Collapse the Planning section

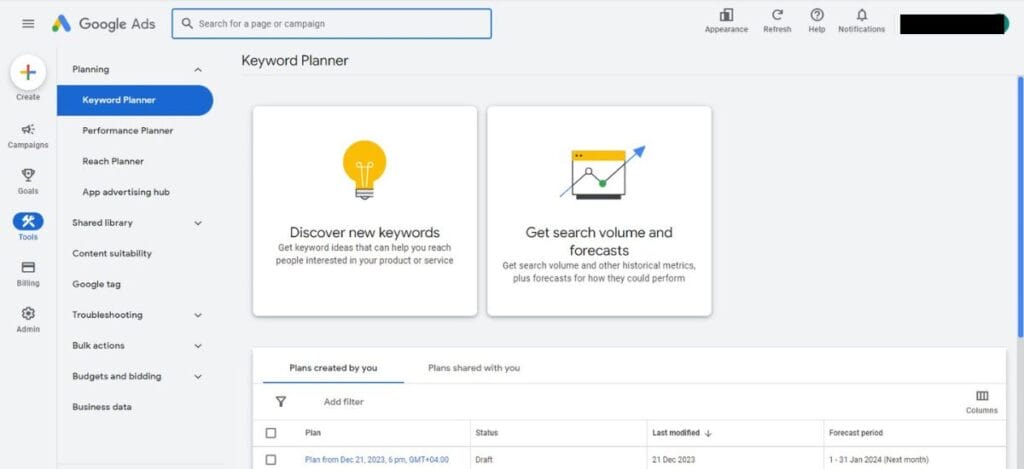[x=198, y=69]
